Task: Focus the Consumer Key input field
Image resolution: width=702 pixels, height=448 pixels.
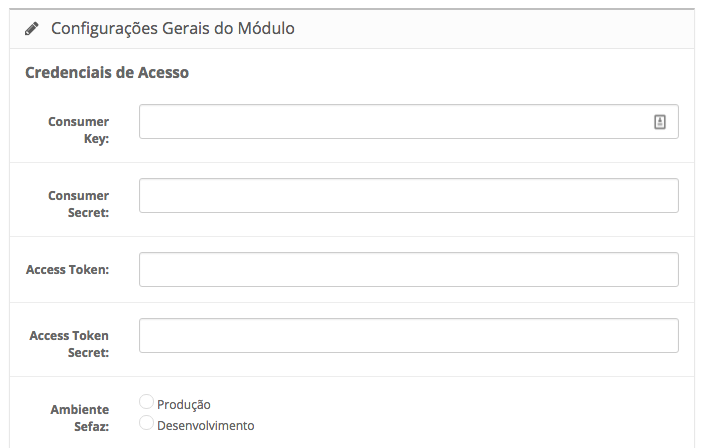Action: click(409, 122)
